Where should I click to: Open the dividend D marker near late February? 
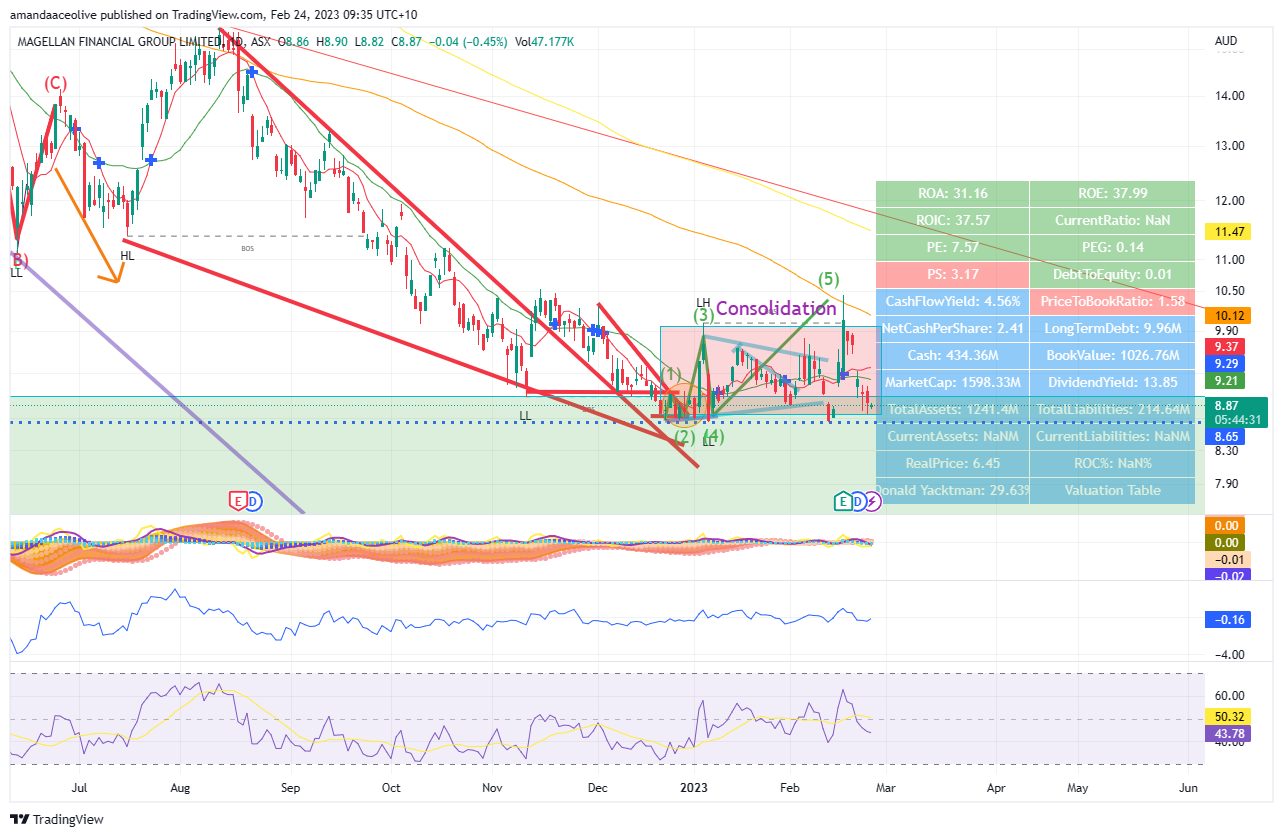(x=858, y=500)
